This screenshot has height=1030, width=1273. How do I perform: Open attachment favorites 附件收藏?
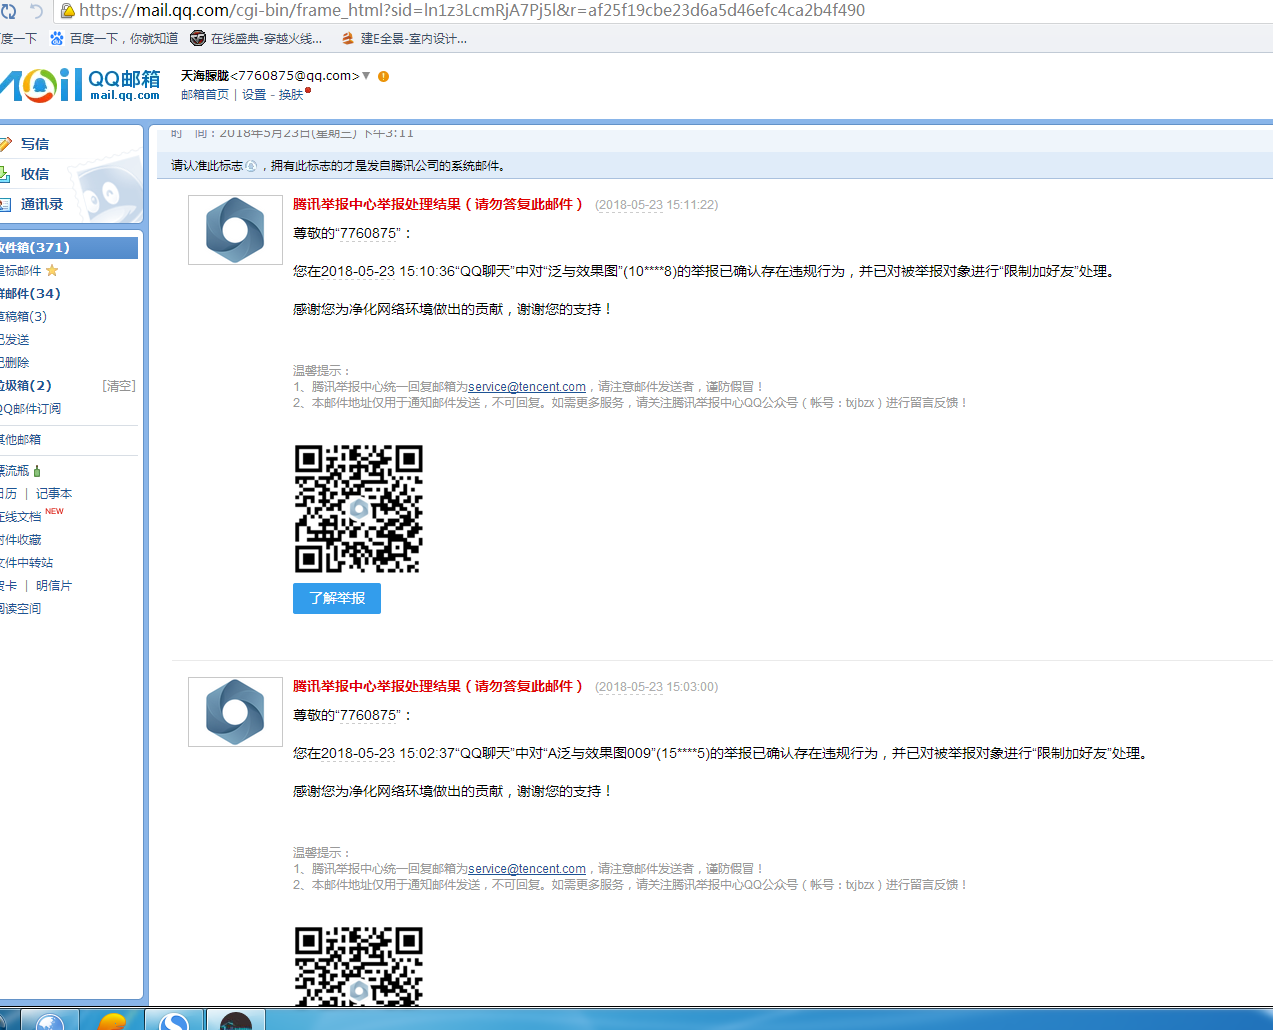tap(21, 540)
